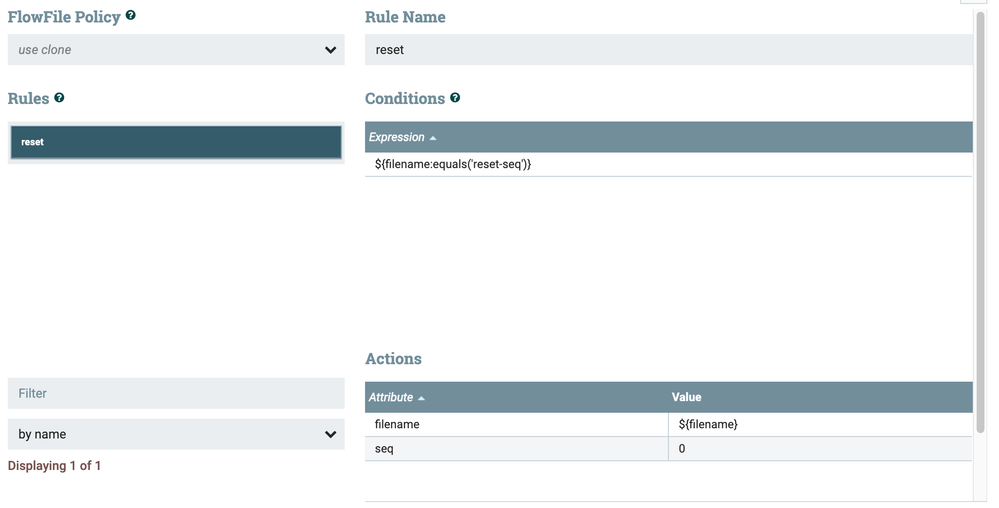The height and width of the screenshot is (508, 999).
Task: Open the 'use clone' FlowFile Policy dropdown
Action: pyautogui.click(x=176, y=50)
